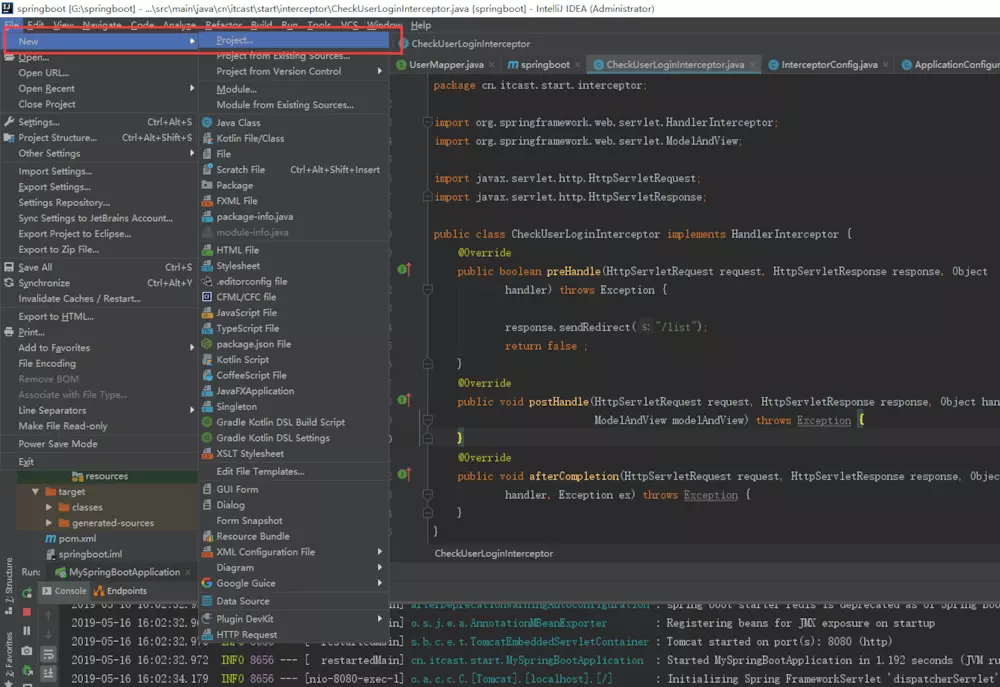Click the HTML File icon
Screen dimensions: 1000x687
coord(207,250)
